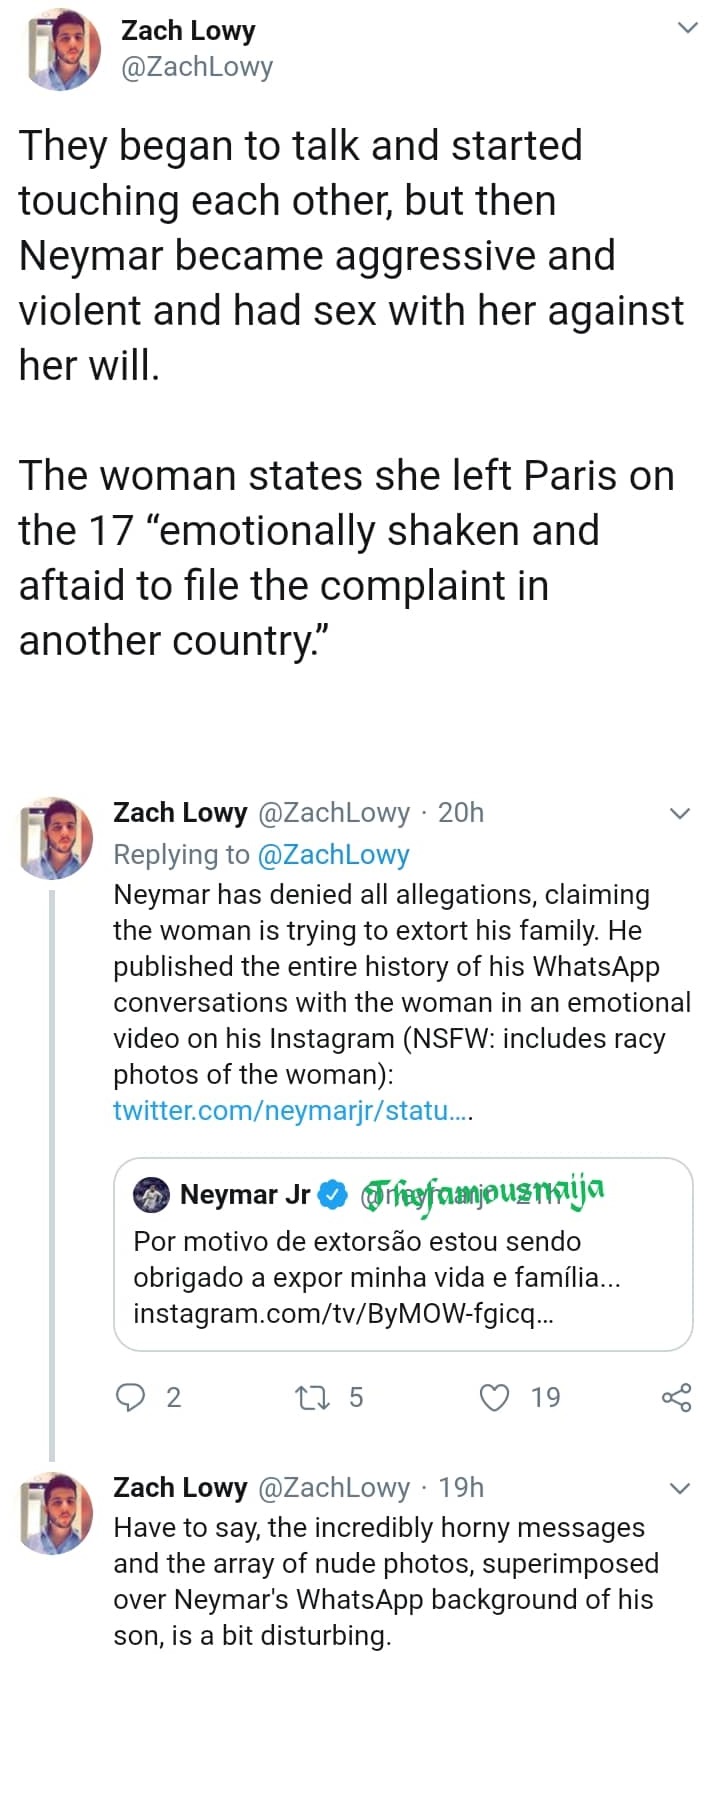Like the tweet with 19 likes
The image size is (720, 1808).
pos(495,1397)
